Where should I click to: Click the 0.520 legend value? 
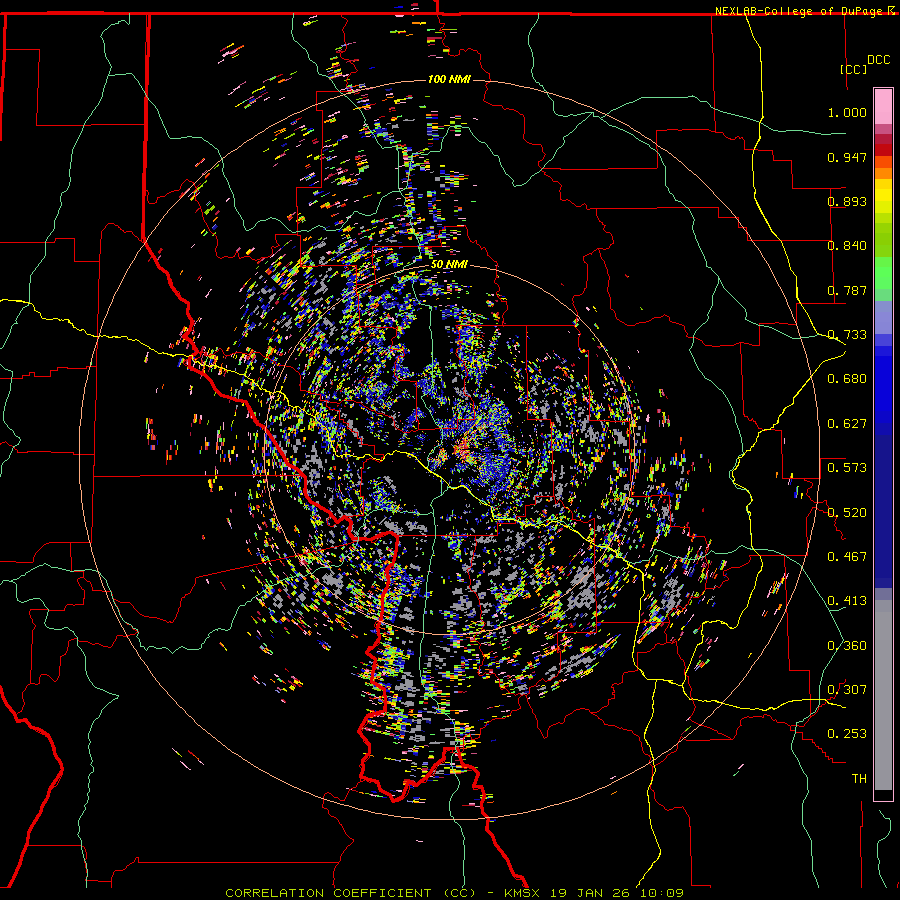[x=847, y=513]
